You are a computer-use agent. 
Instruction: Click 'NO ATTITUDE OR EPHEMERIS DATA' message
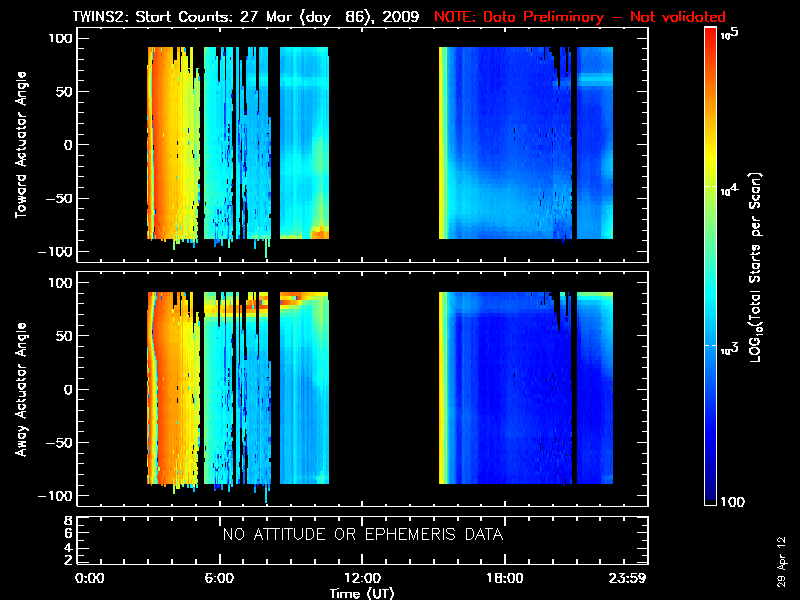pyautogui.click(x=362, y=535)
